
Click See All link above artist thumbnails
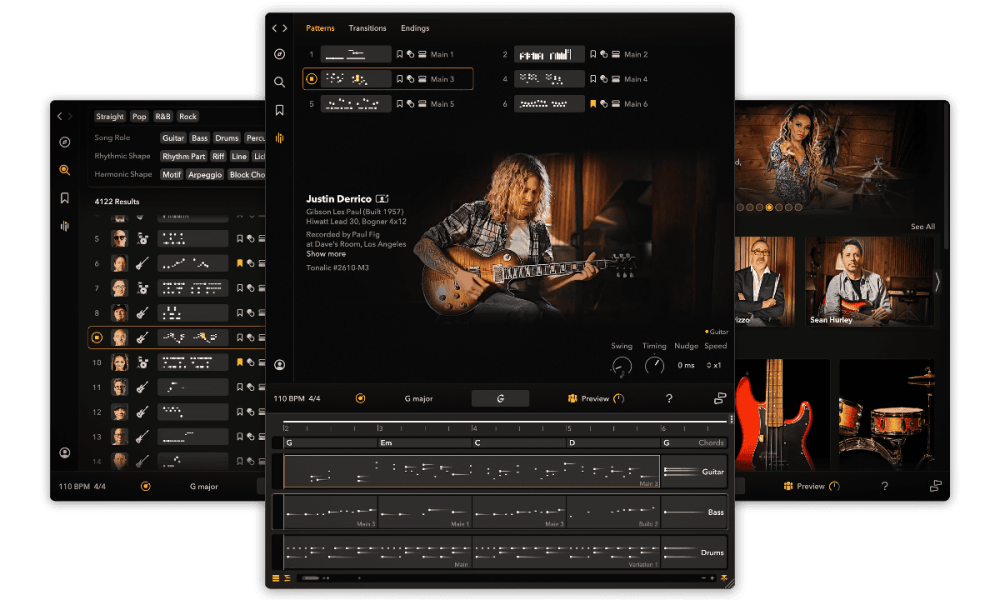click(x=922, y=227)
